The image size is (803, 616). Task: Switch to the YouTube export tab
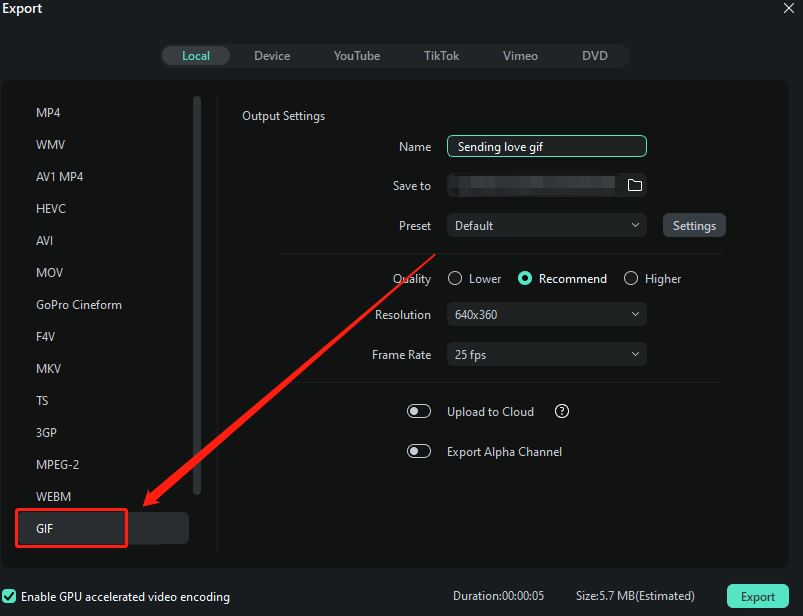357,56
